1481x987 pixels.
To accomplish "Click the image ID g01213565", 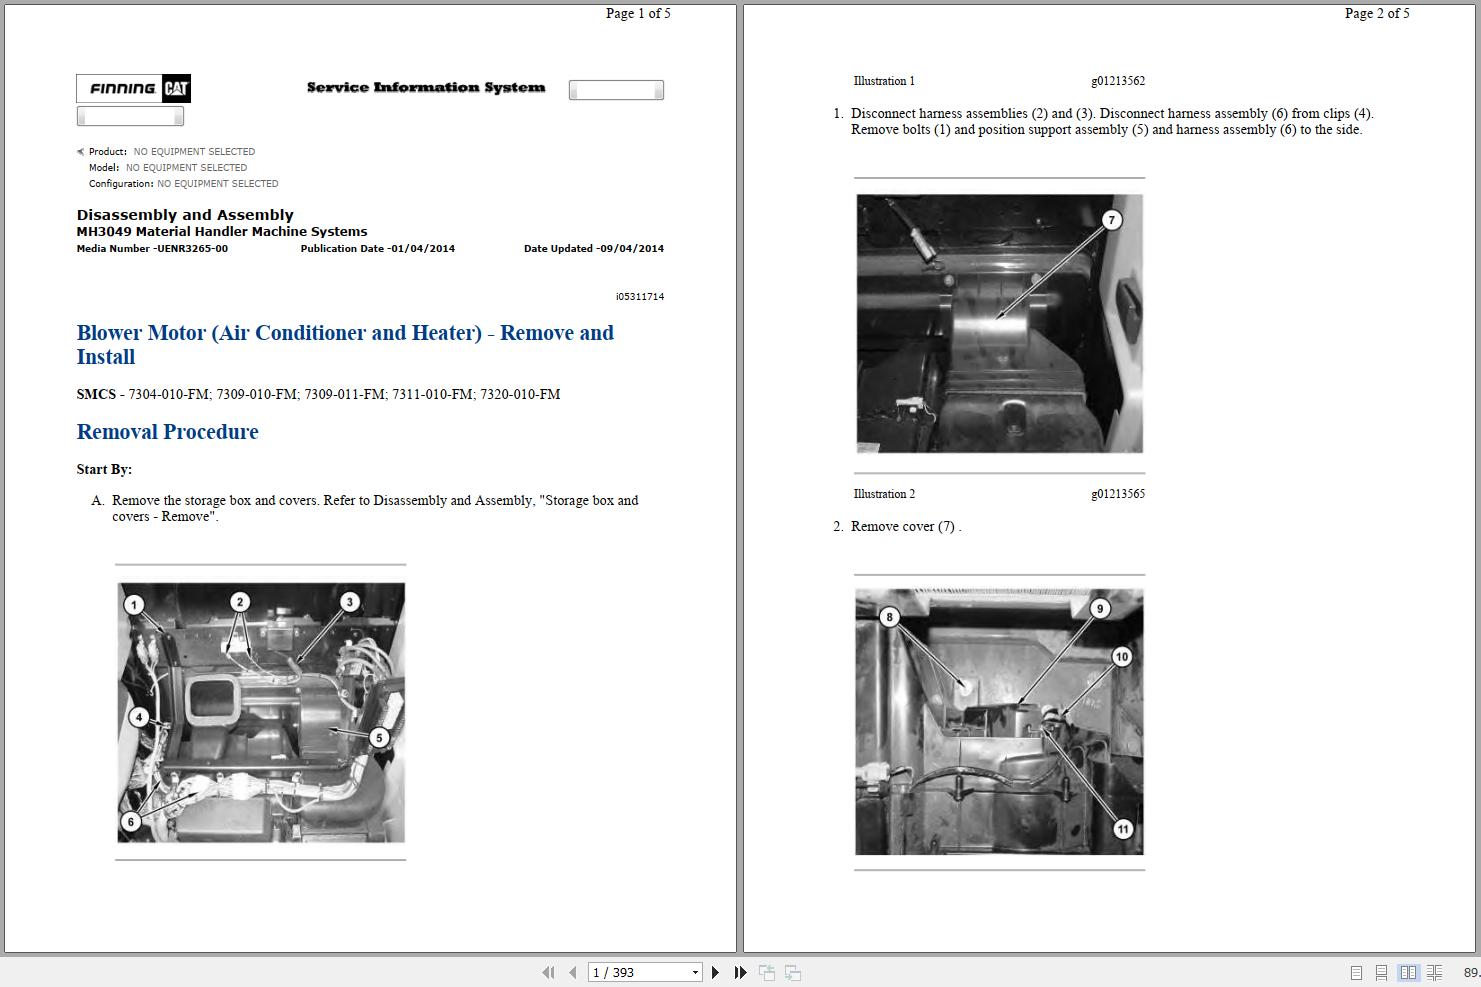I will click(x=1118, y=494).
